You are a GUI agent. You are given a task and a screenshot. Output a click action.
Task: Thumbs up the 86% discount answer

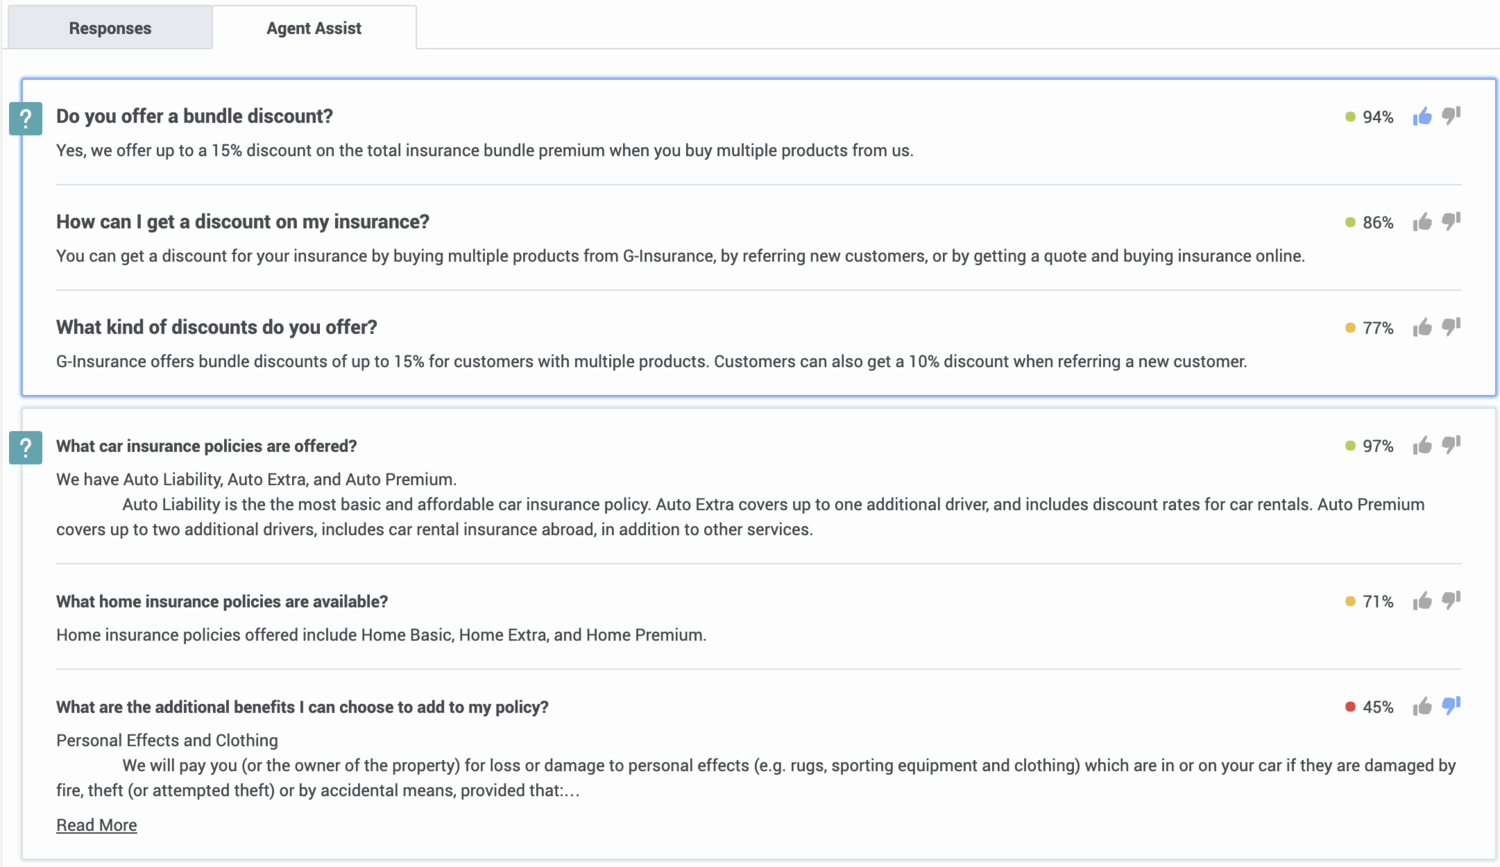click(x=1422, y=222)
